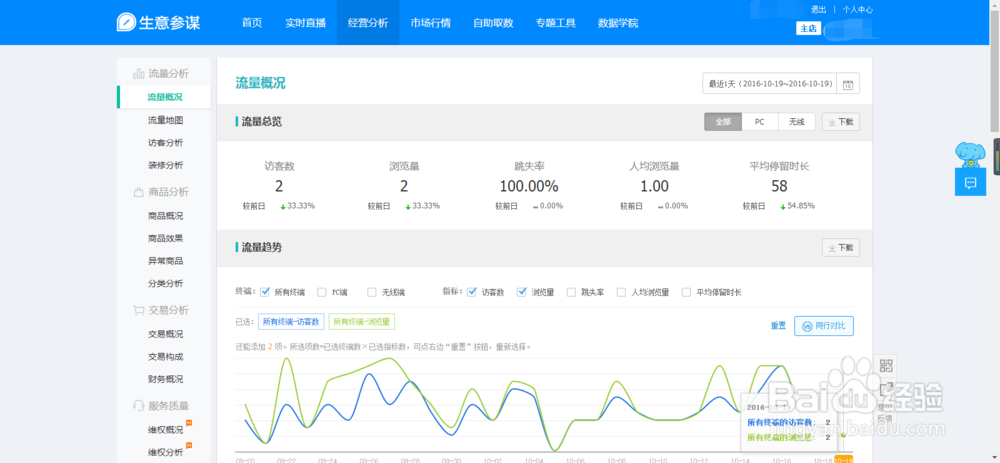Image resolution: width=1000 pixels, height=463 pixels.
Task: Check the 平均停留时长 metric checkbox
Action: click(686, 292)
